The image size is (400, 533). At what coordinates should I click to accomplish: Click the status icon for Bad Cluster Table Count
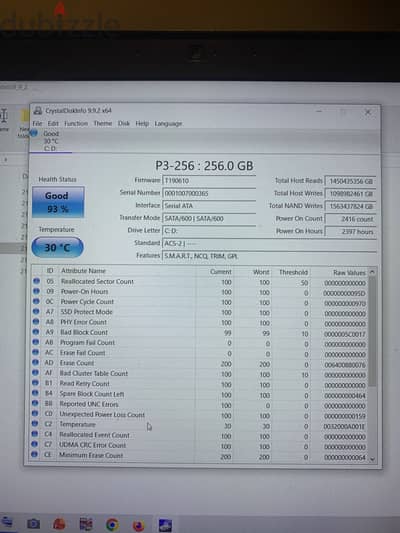(35, 373)
